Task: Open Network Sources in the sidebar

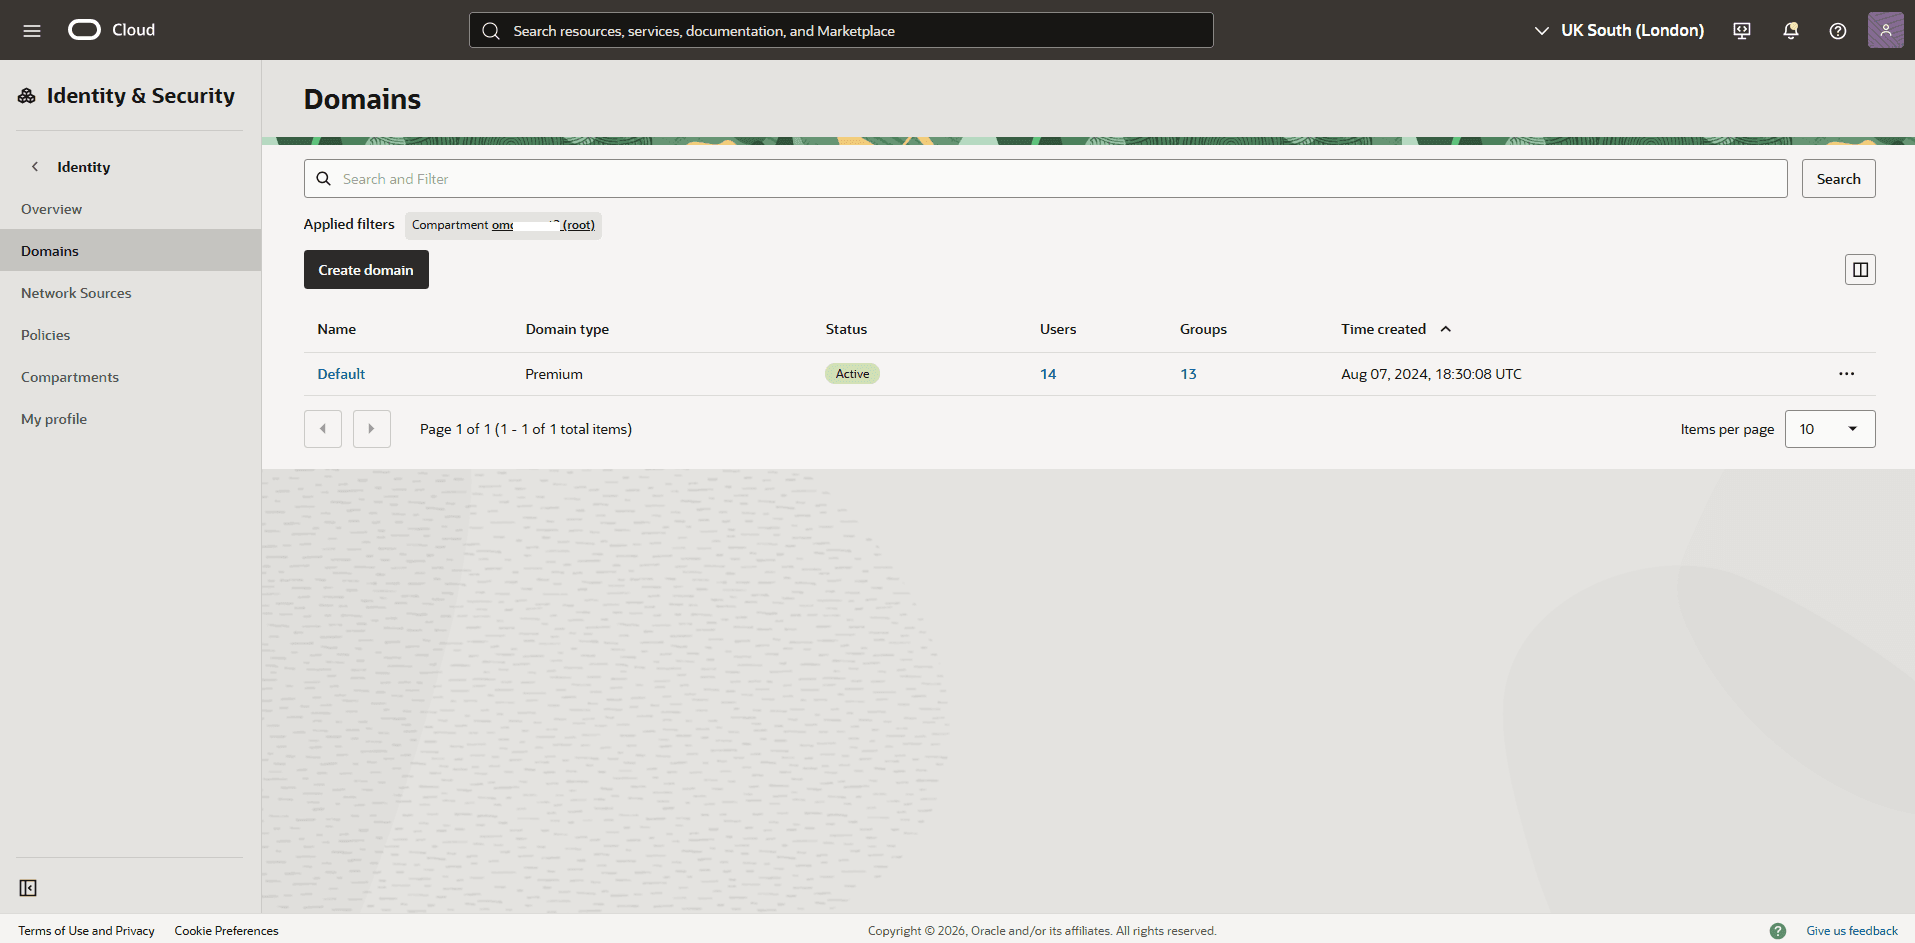Action: (x=130, y=293)
